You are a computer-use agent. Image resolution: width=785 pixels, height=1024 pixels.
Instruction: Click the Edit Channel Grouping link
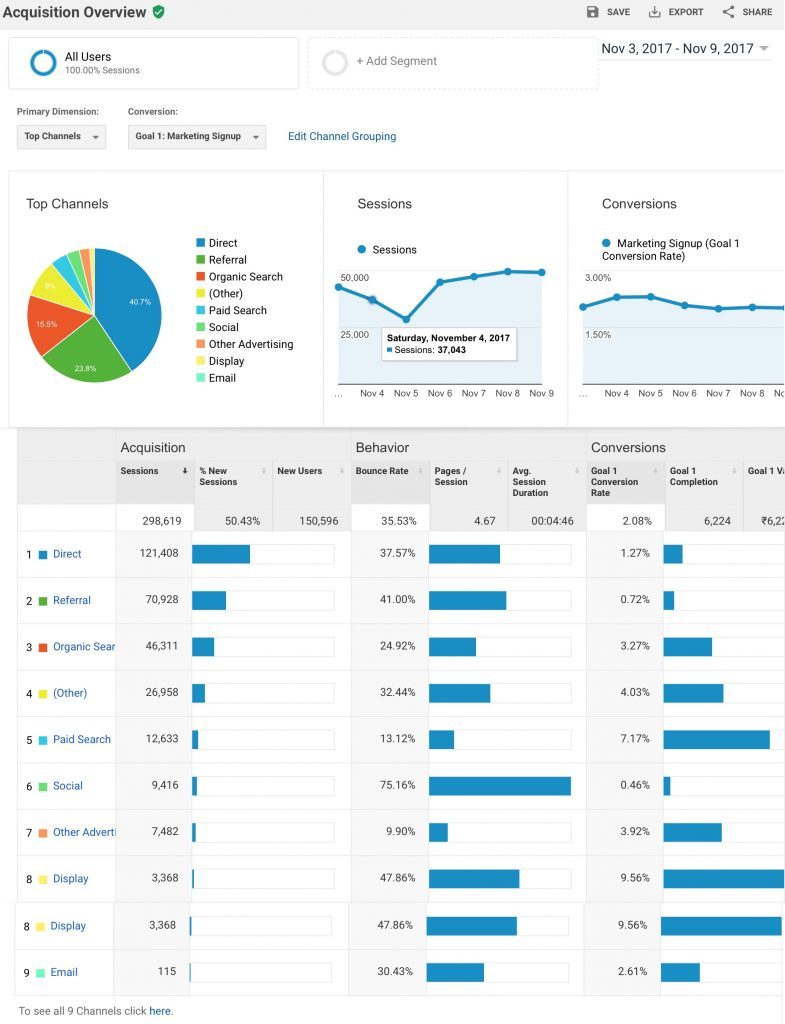342,136
